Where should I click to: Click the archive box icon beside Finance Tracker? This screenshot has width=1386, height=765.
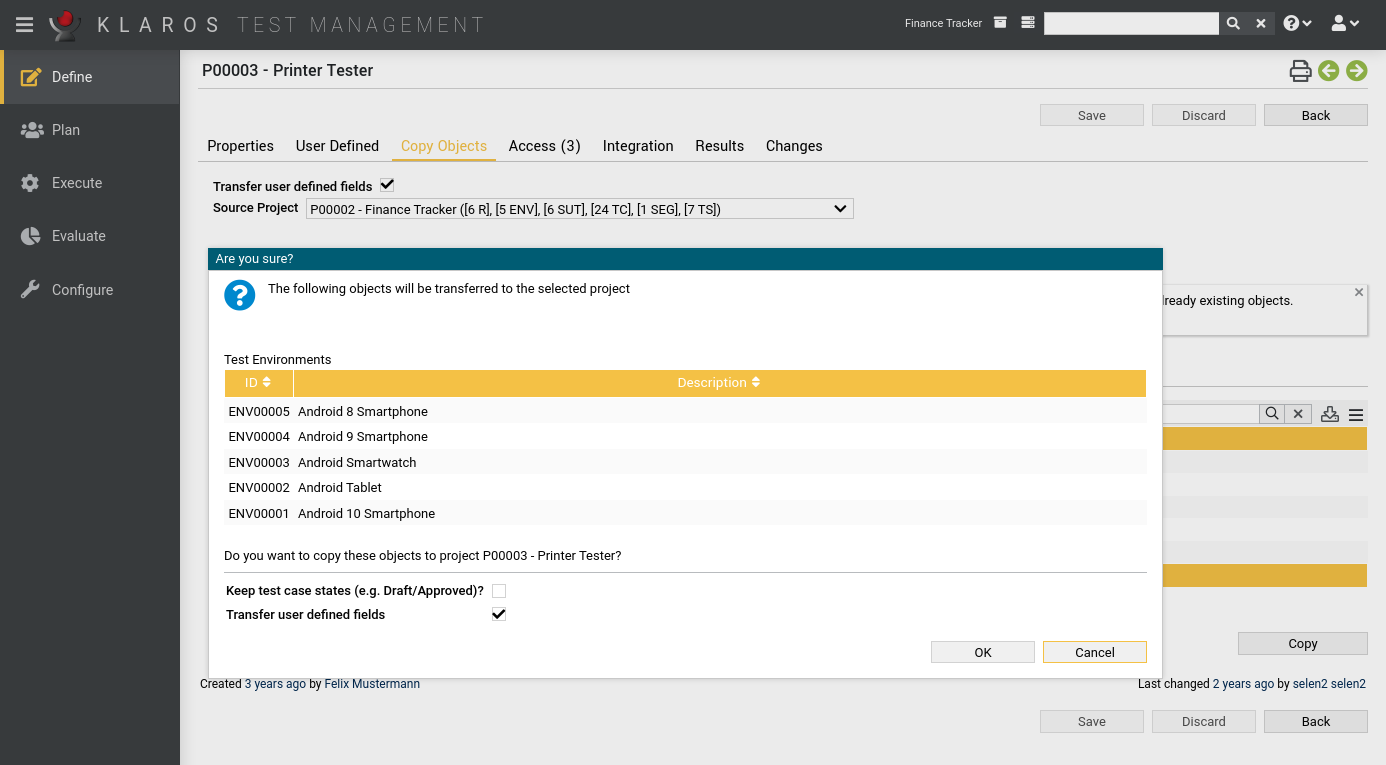1000,23
